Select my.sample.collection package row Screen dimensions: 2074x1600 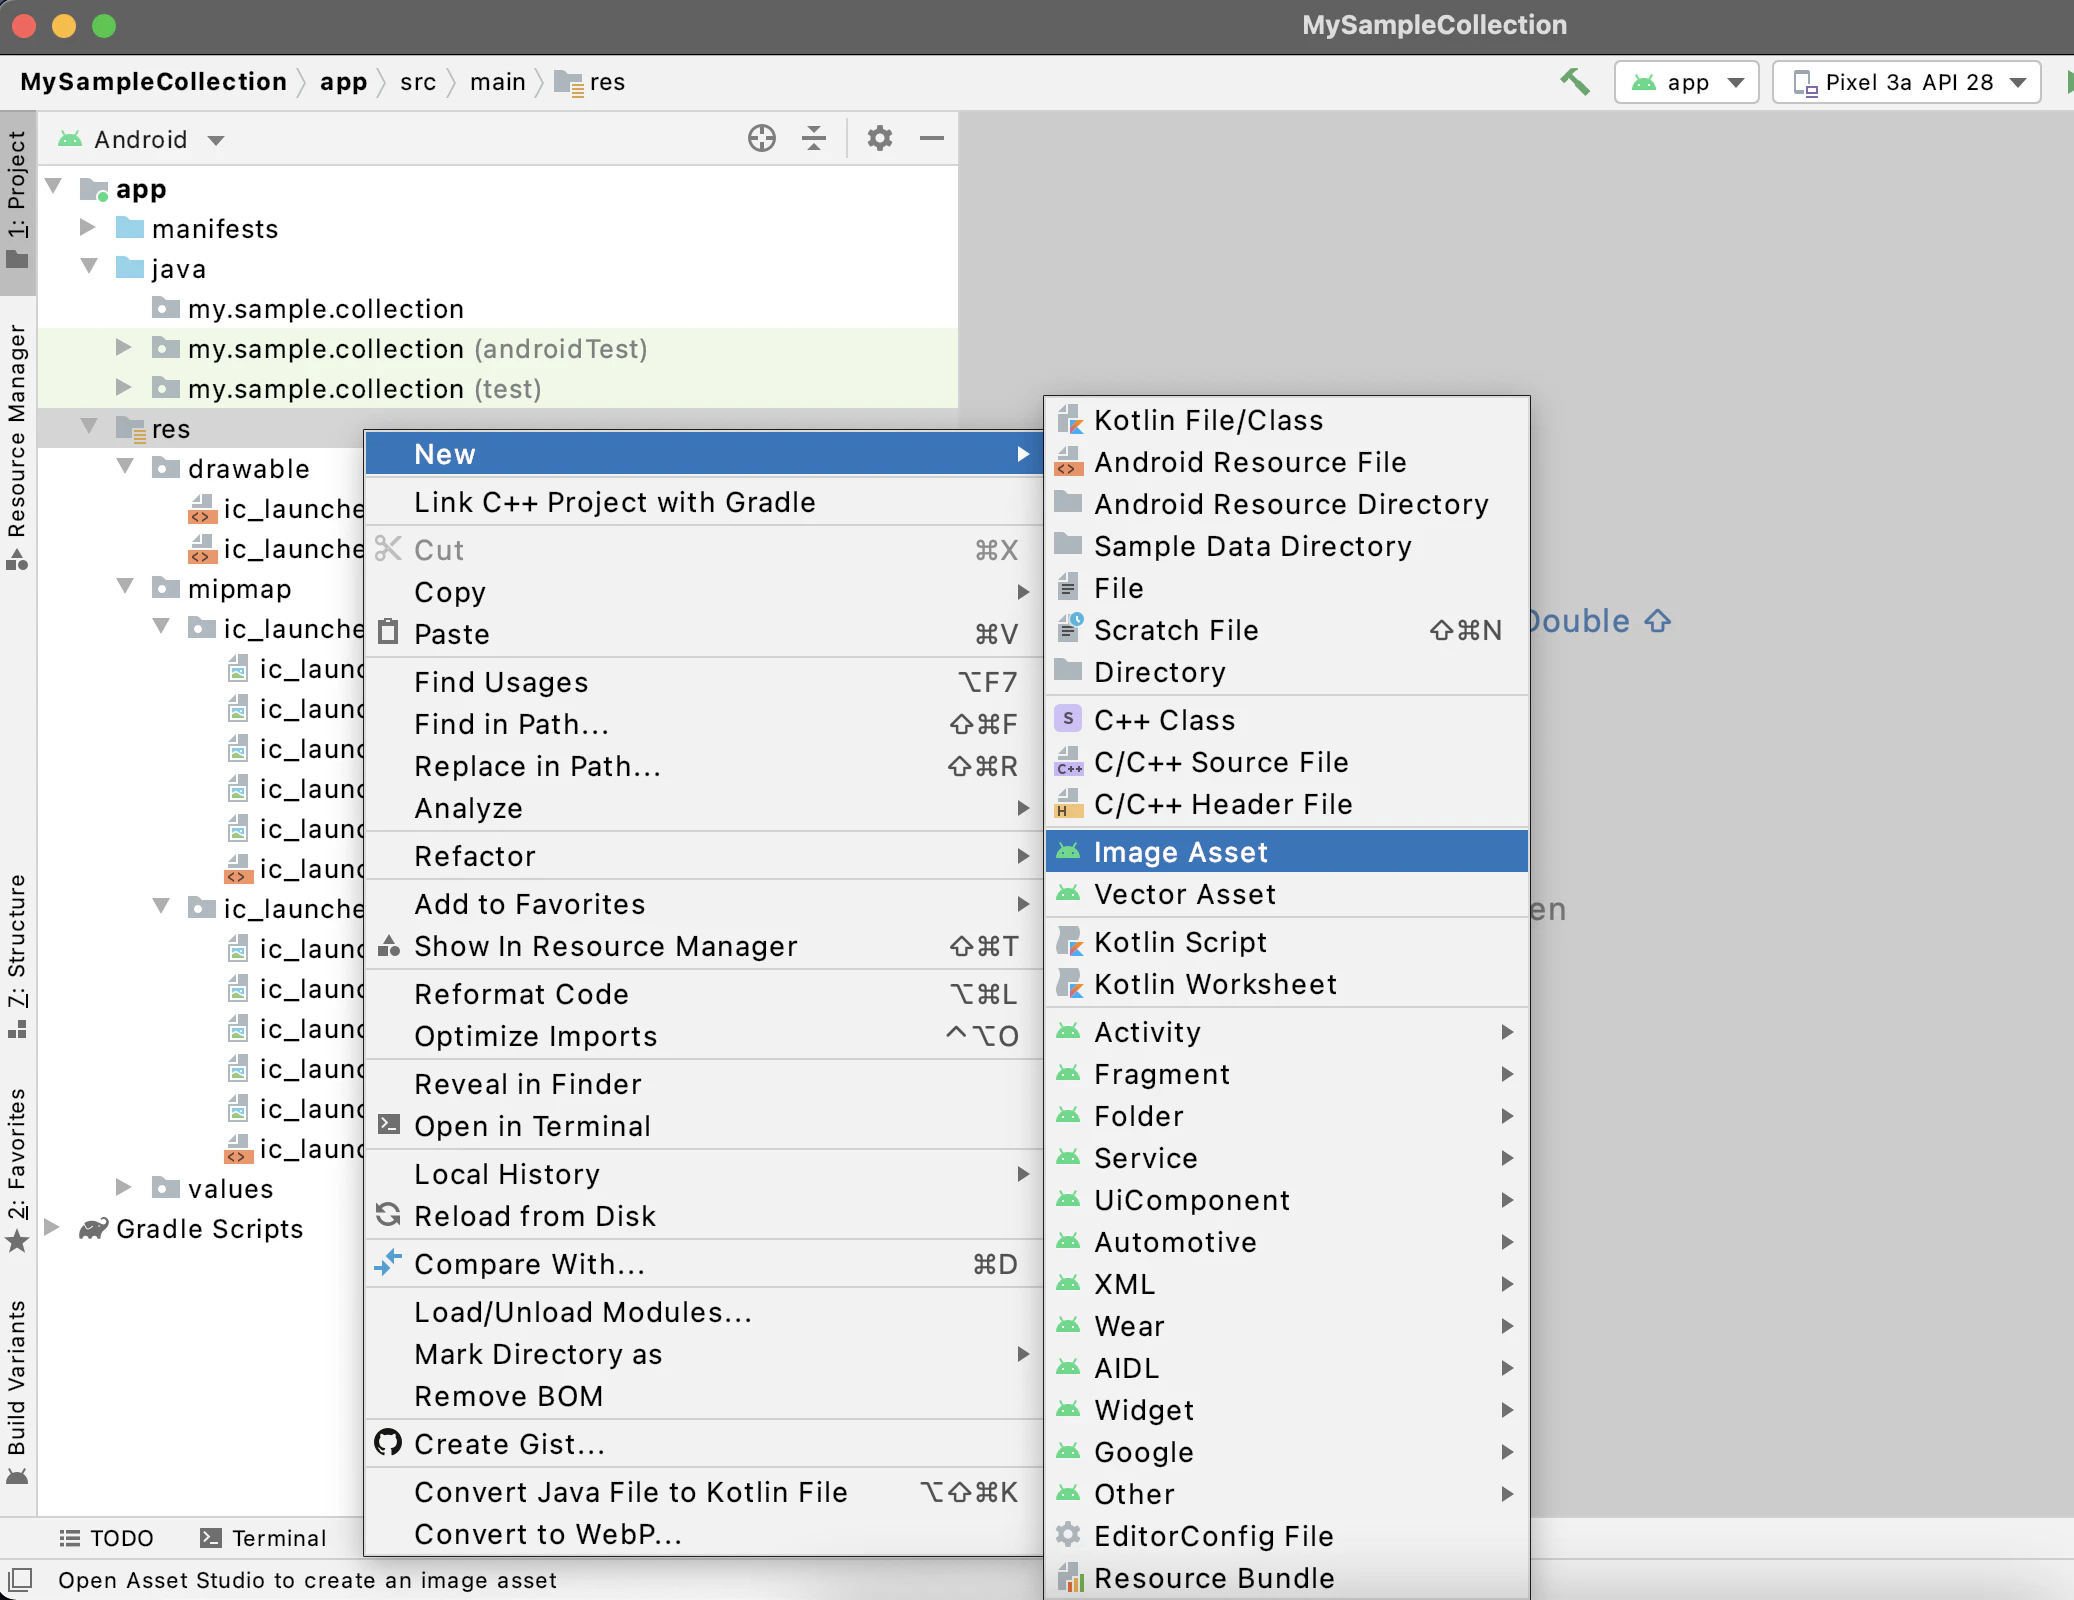498,308
